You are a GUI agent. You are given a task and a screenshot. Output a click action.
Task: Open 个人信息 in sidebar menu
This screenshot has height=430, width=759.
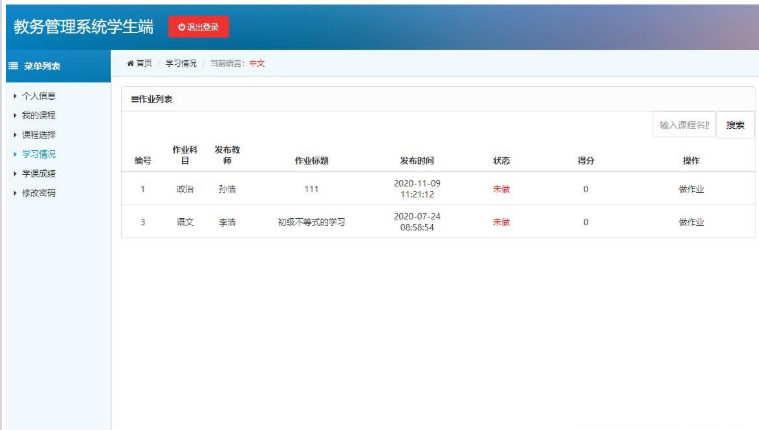(x=39, y=96)
